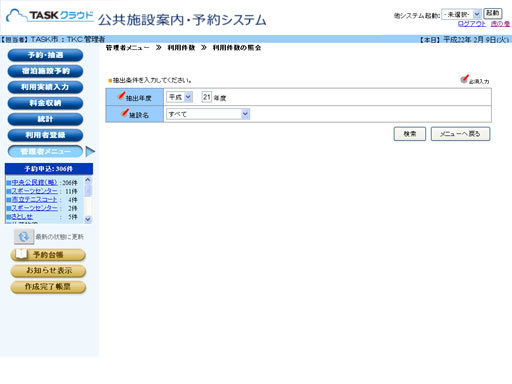Click the 抽出年度 label cell
The width and height of the screenshot is (512, 384).
(x=135, y=97)
